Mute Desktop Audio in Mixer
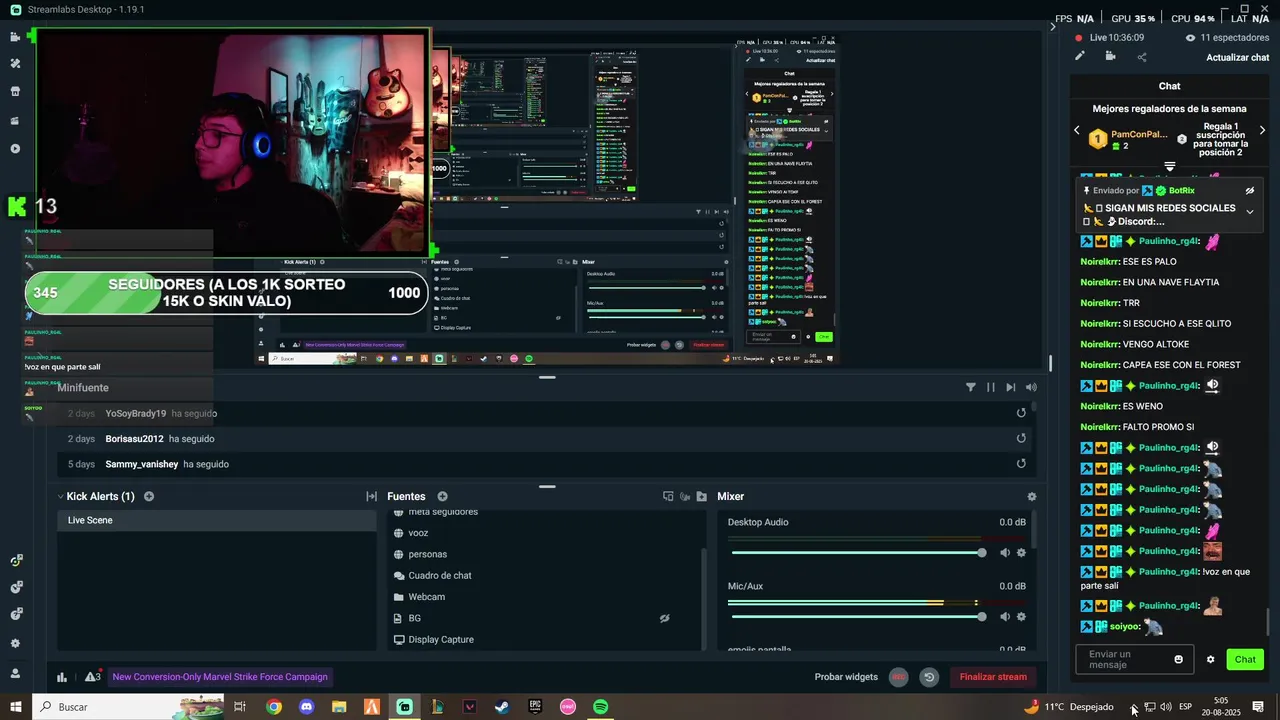 (x=1005, y=553)
